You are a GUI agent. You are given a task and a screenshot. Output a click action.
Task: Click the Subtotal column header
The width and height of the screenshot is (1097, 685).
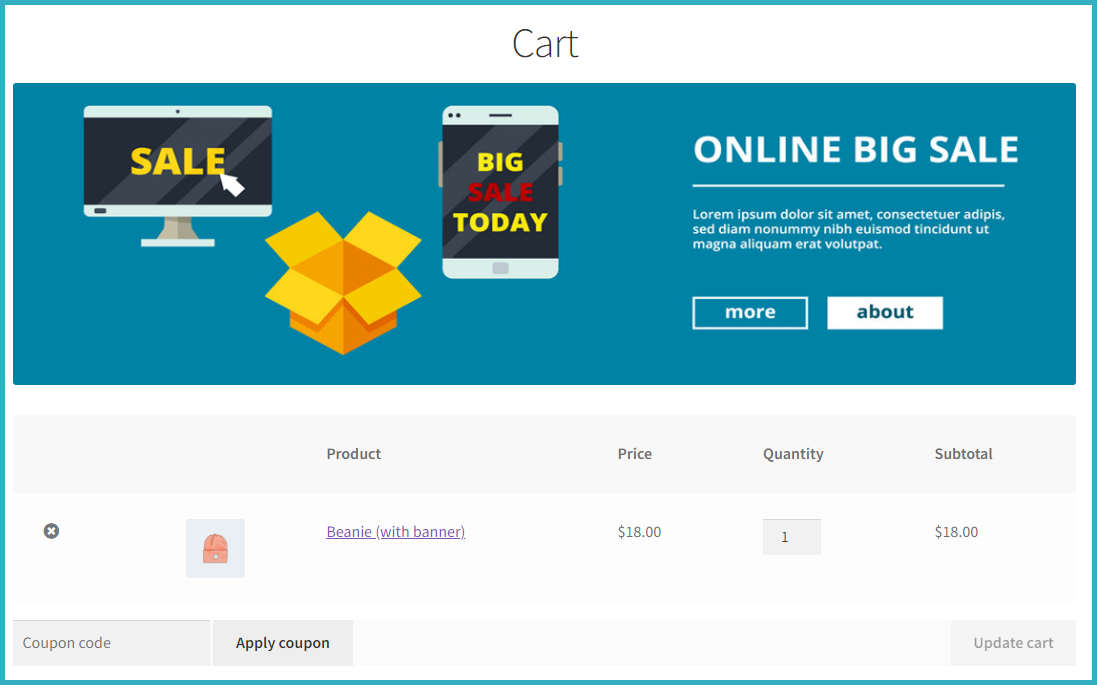pos(963,453)
